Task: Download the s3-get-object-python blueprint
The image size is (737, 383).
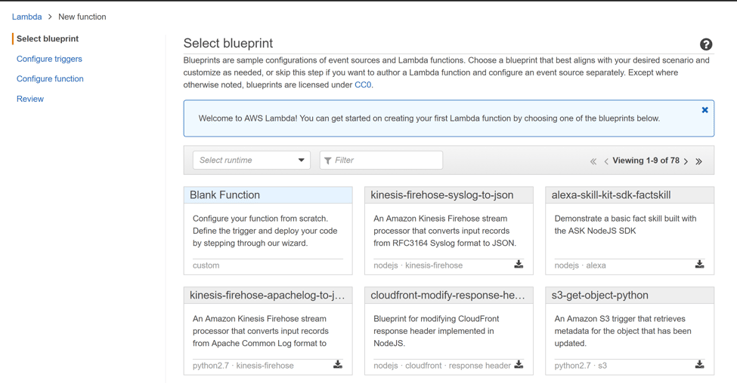Action: 699,364
